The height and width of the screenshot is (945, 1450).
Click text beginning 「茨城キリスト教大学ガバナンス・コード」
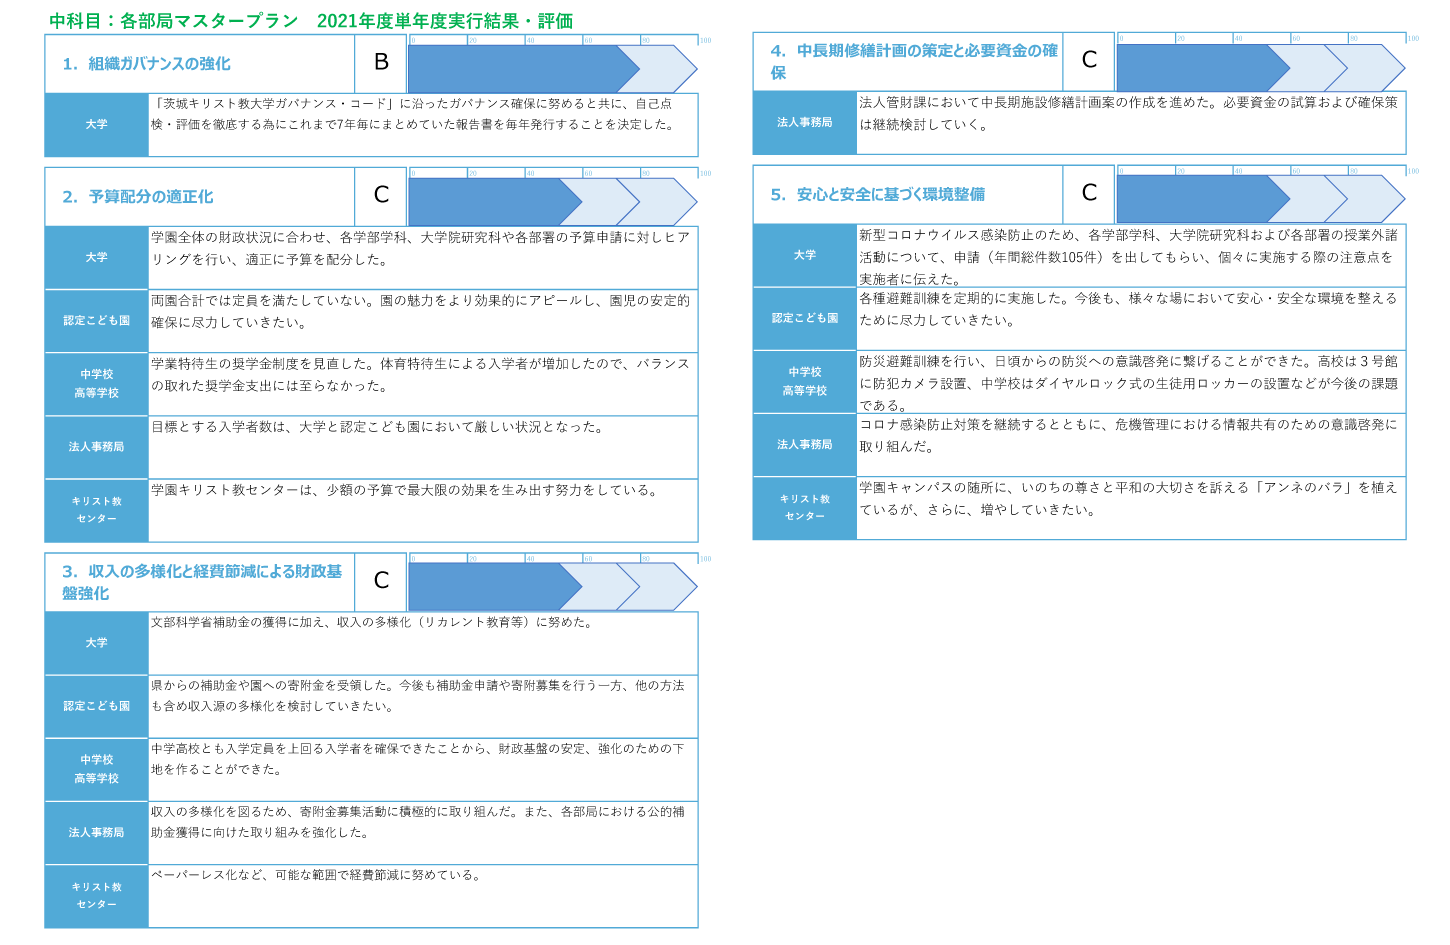click(413, 114)
